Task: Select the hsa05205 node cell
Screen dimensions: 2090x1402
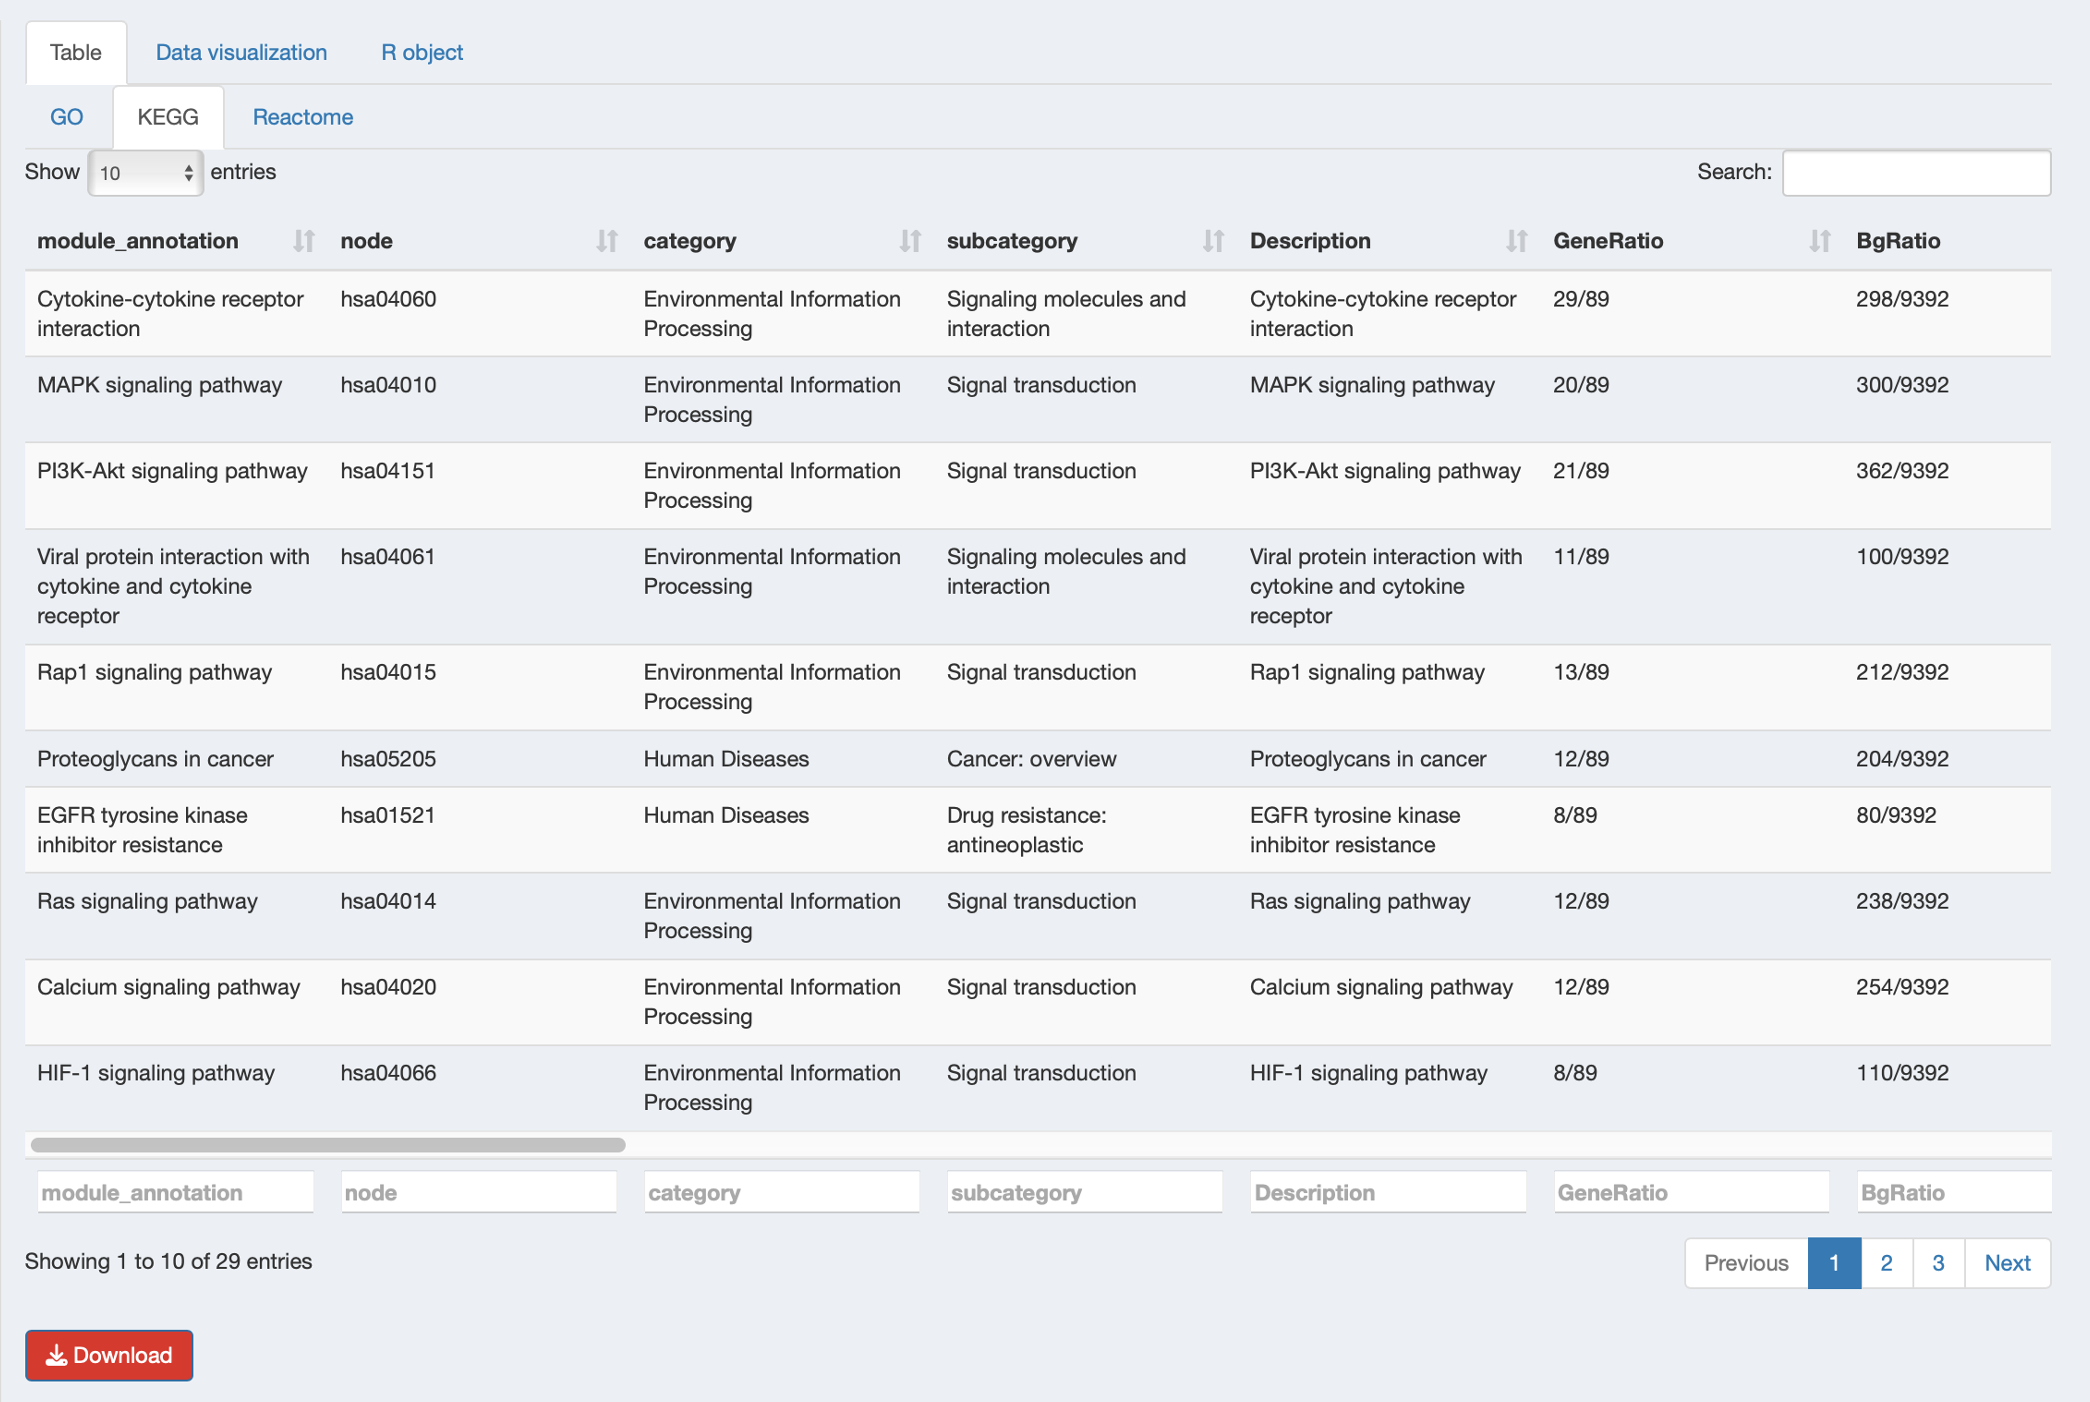Action: [x=388, y=759]
